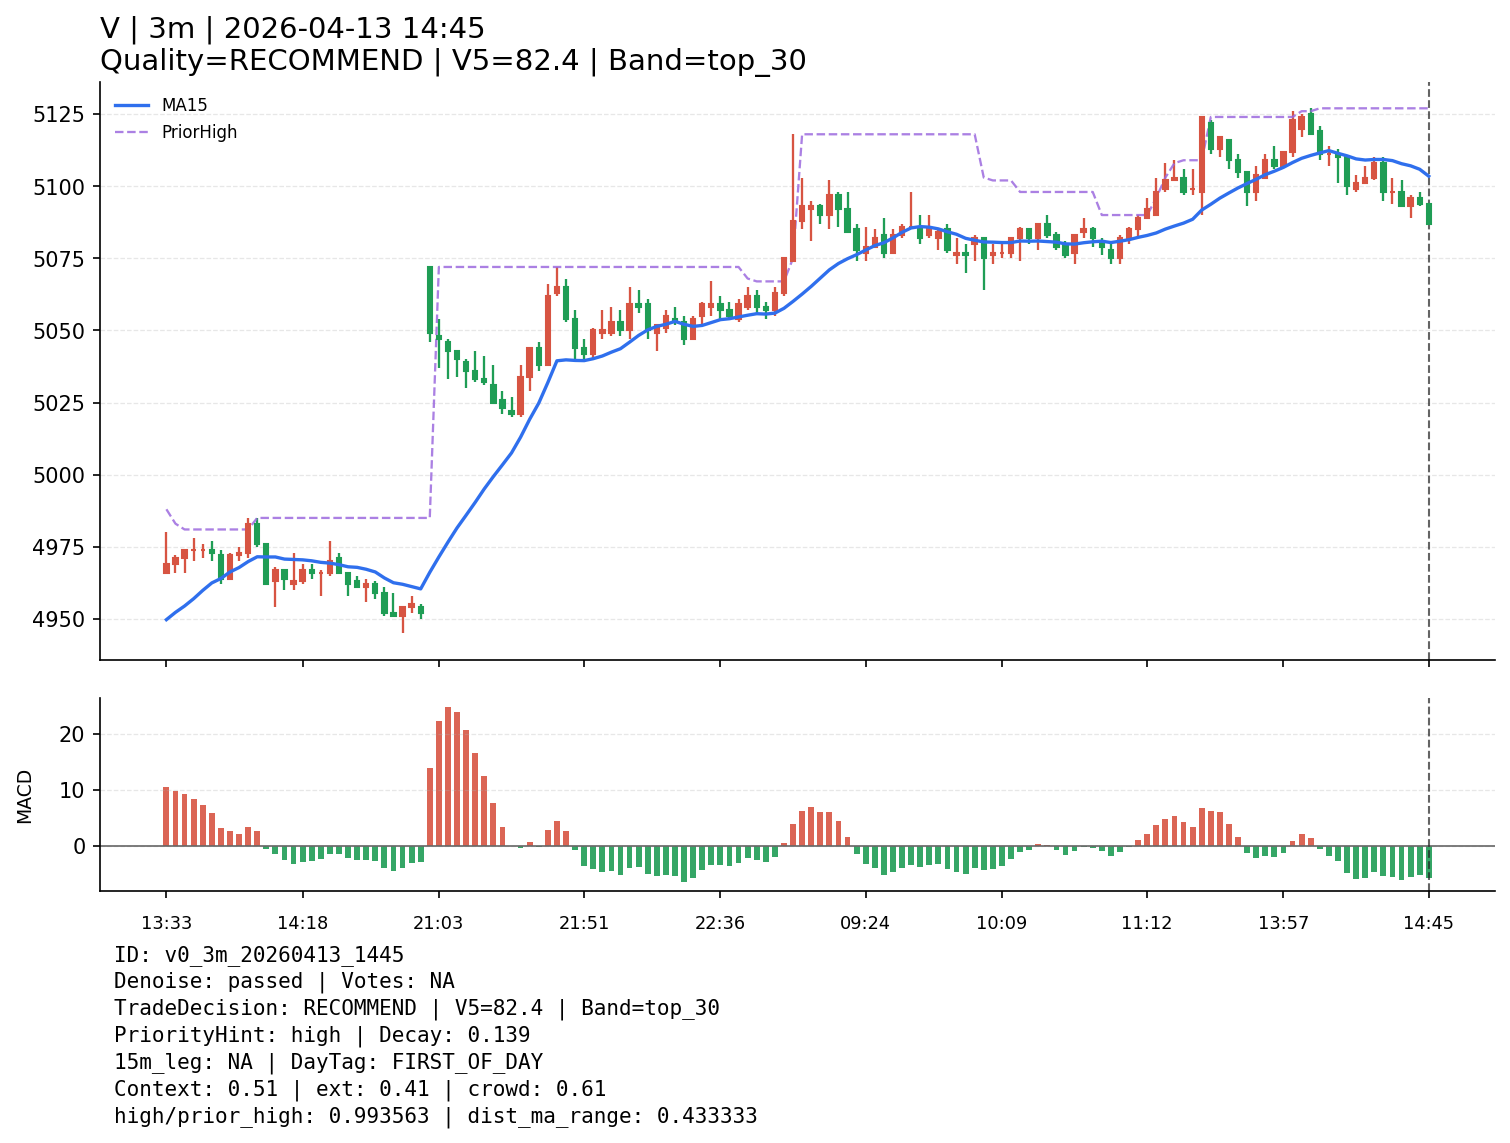Click the TradeDecision: RECOMMEND line

(x=416, y=1008)
